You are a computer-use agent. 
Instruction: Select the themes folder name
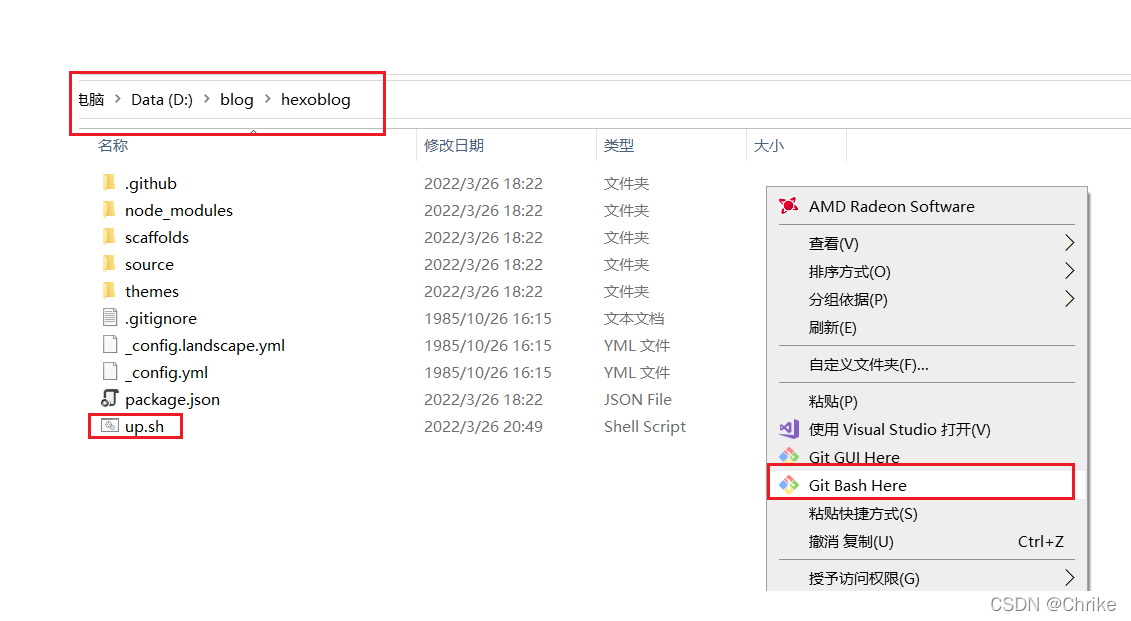point(151,291)
